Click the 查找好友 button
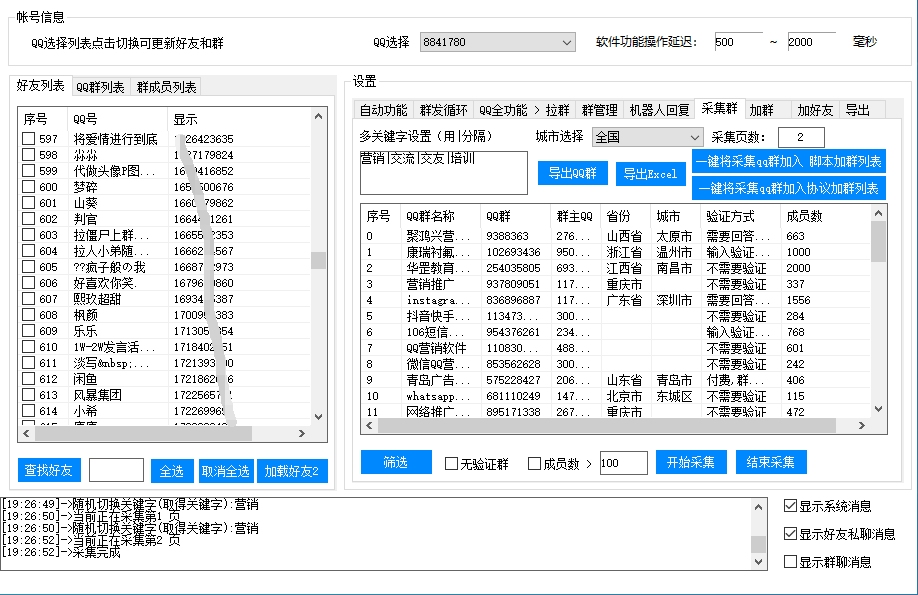This screenshot has width=918, height=595. click(x=49, y=470)
